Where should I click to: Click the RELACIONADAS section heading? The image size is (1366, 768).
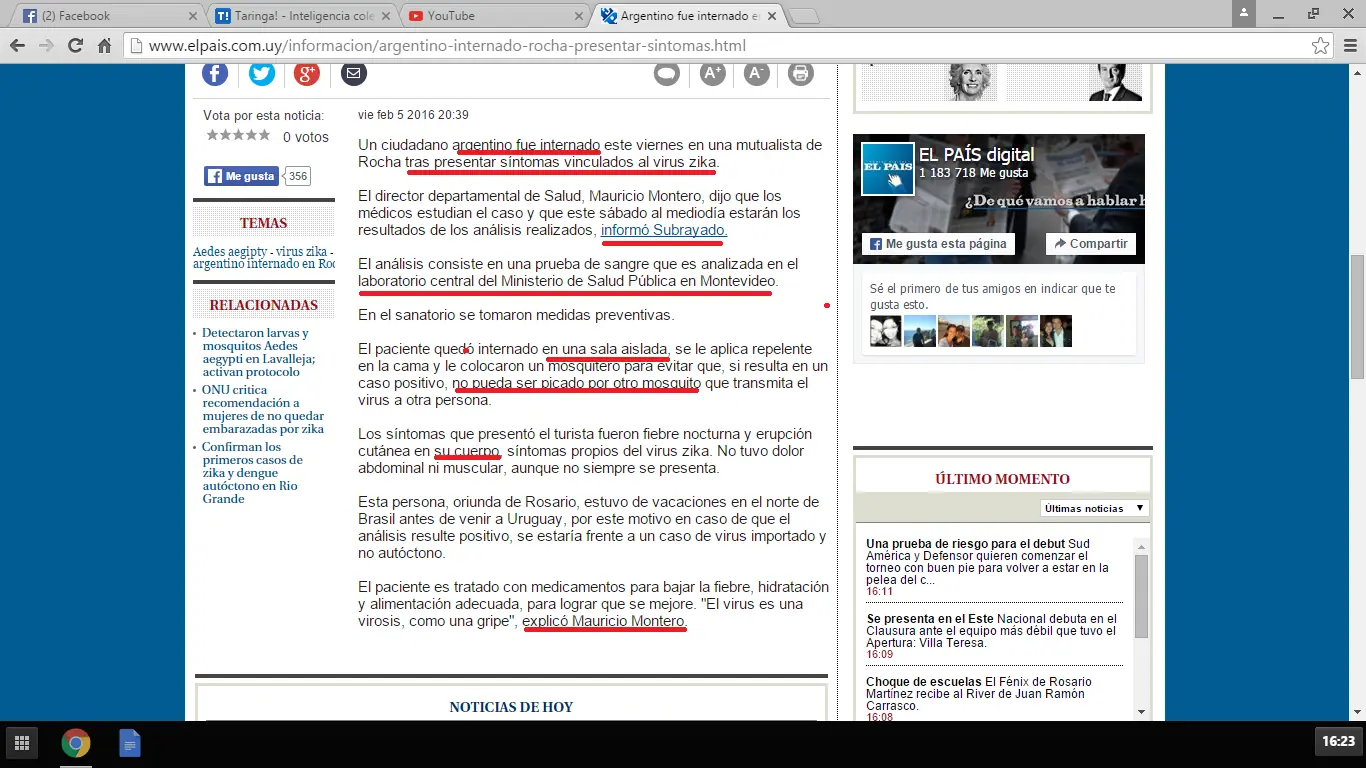coord(263,305)
